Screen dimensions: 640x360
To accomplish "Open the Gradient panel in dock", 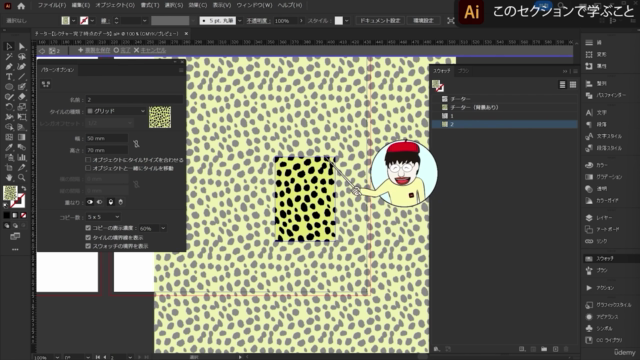I will [589, 177].
